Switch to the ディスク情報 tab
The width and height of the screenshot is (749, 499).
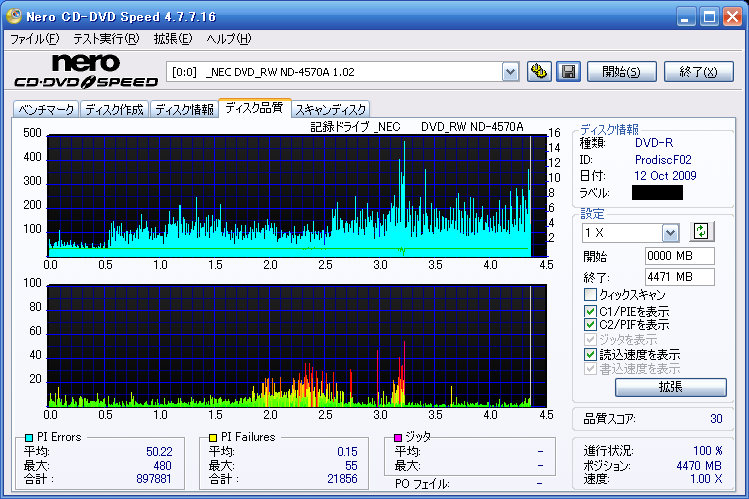pos(184,109)
